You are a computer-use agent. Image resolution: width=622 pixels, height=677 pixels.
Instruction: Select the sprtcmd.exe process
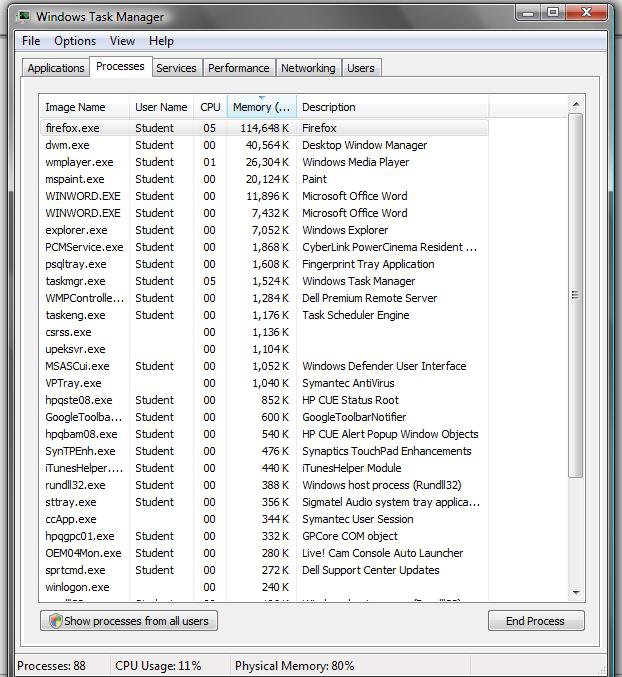point(264,570)
